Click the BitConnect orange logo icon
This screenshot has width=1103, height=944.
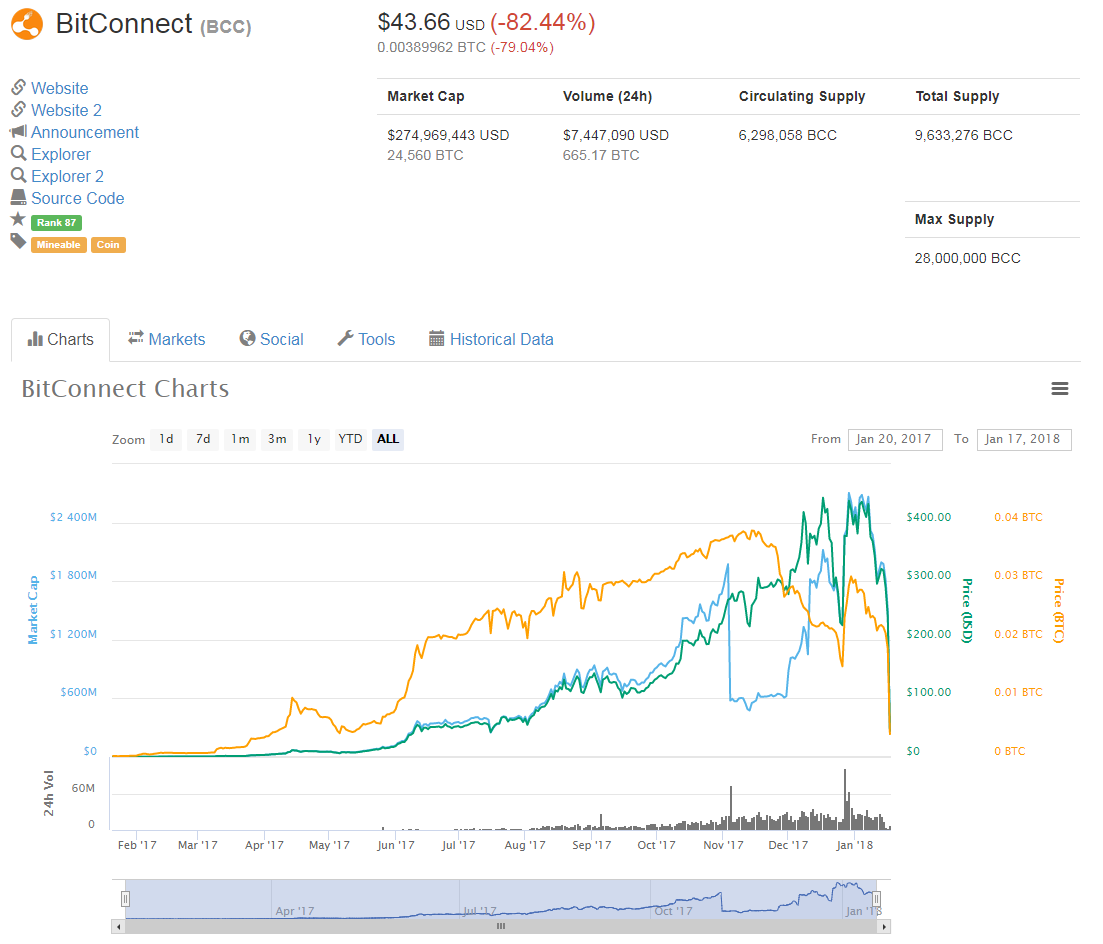point(27,25)
